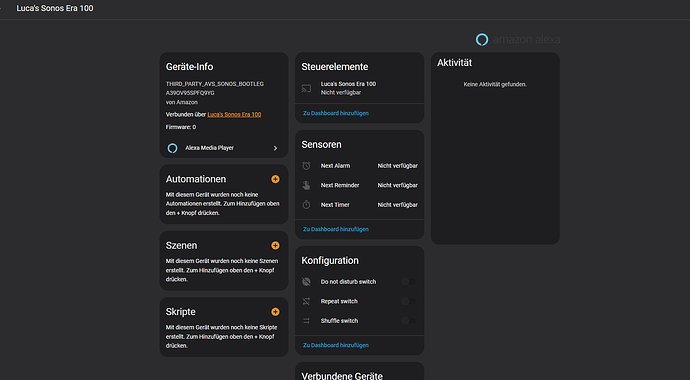Image resolution: width=690 pixels, height=380 pixels.
Task: Click the Amazon Alexa logo
Action: pyautogui.click(x=518, y=40)
